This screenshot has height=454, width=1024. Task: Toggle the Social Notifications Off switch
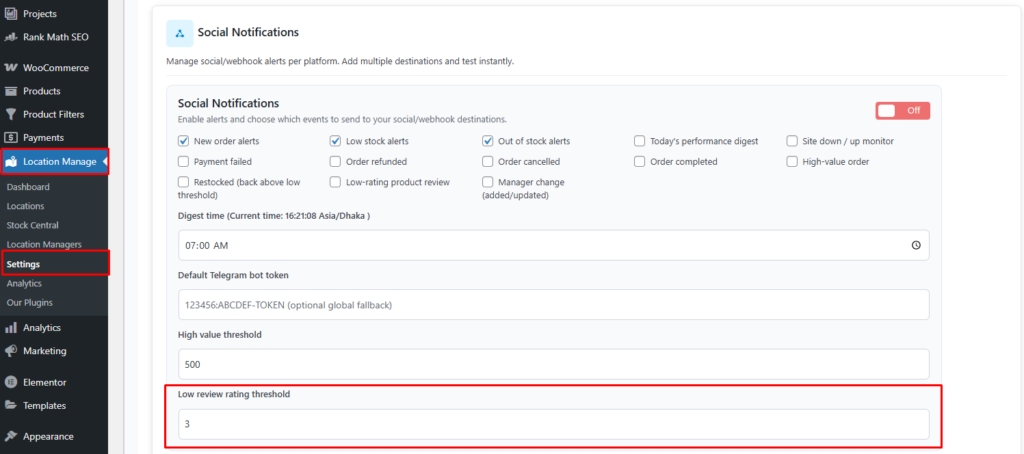tap(902, 111)
